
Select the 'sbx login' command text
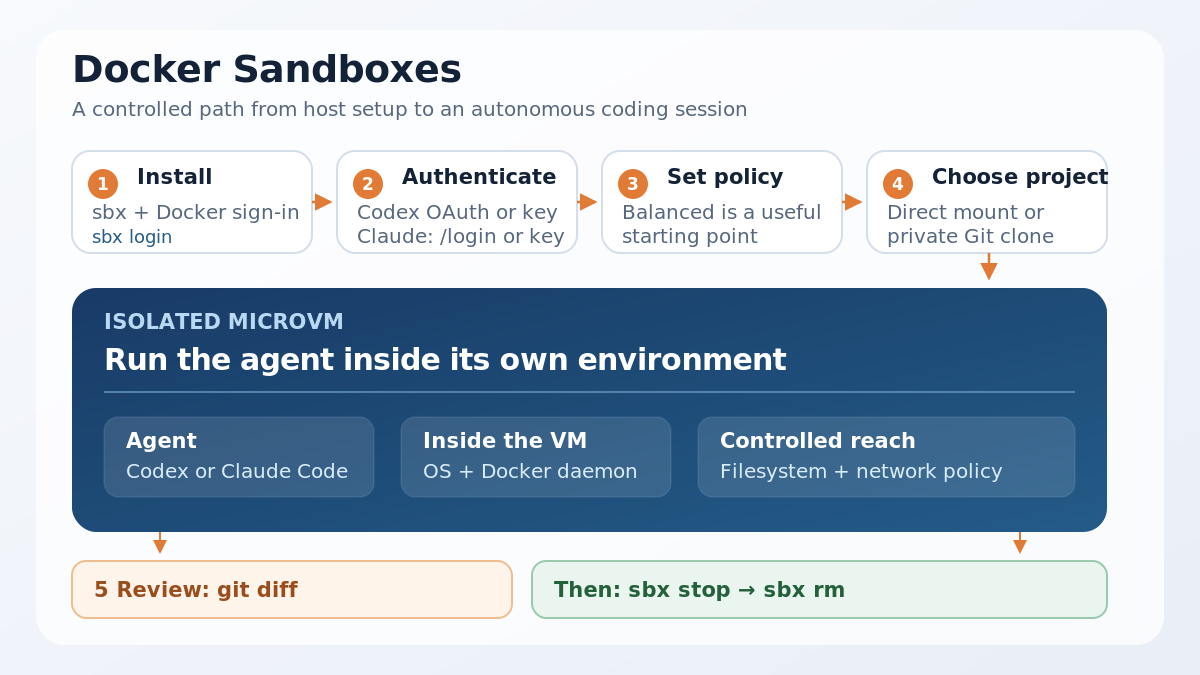(132, 237)
